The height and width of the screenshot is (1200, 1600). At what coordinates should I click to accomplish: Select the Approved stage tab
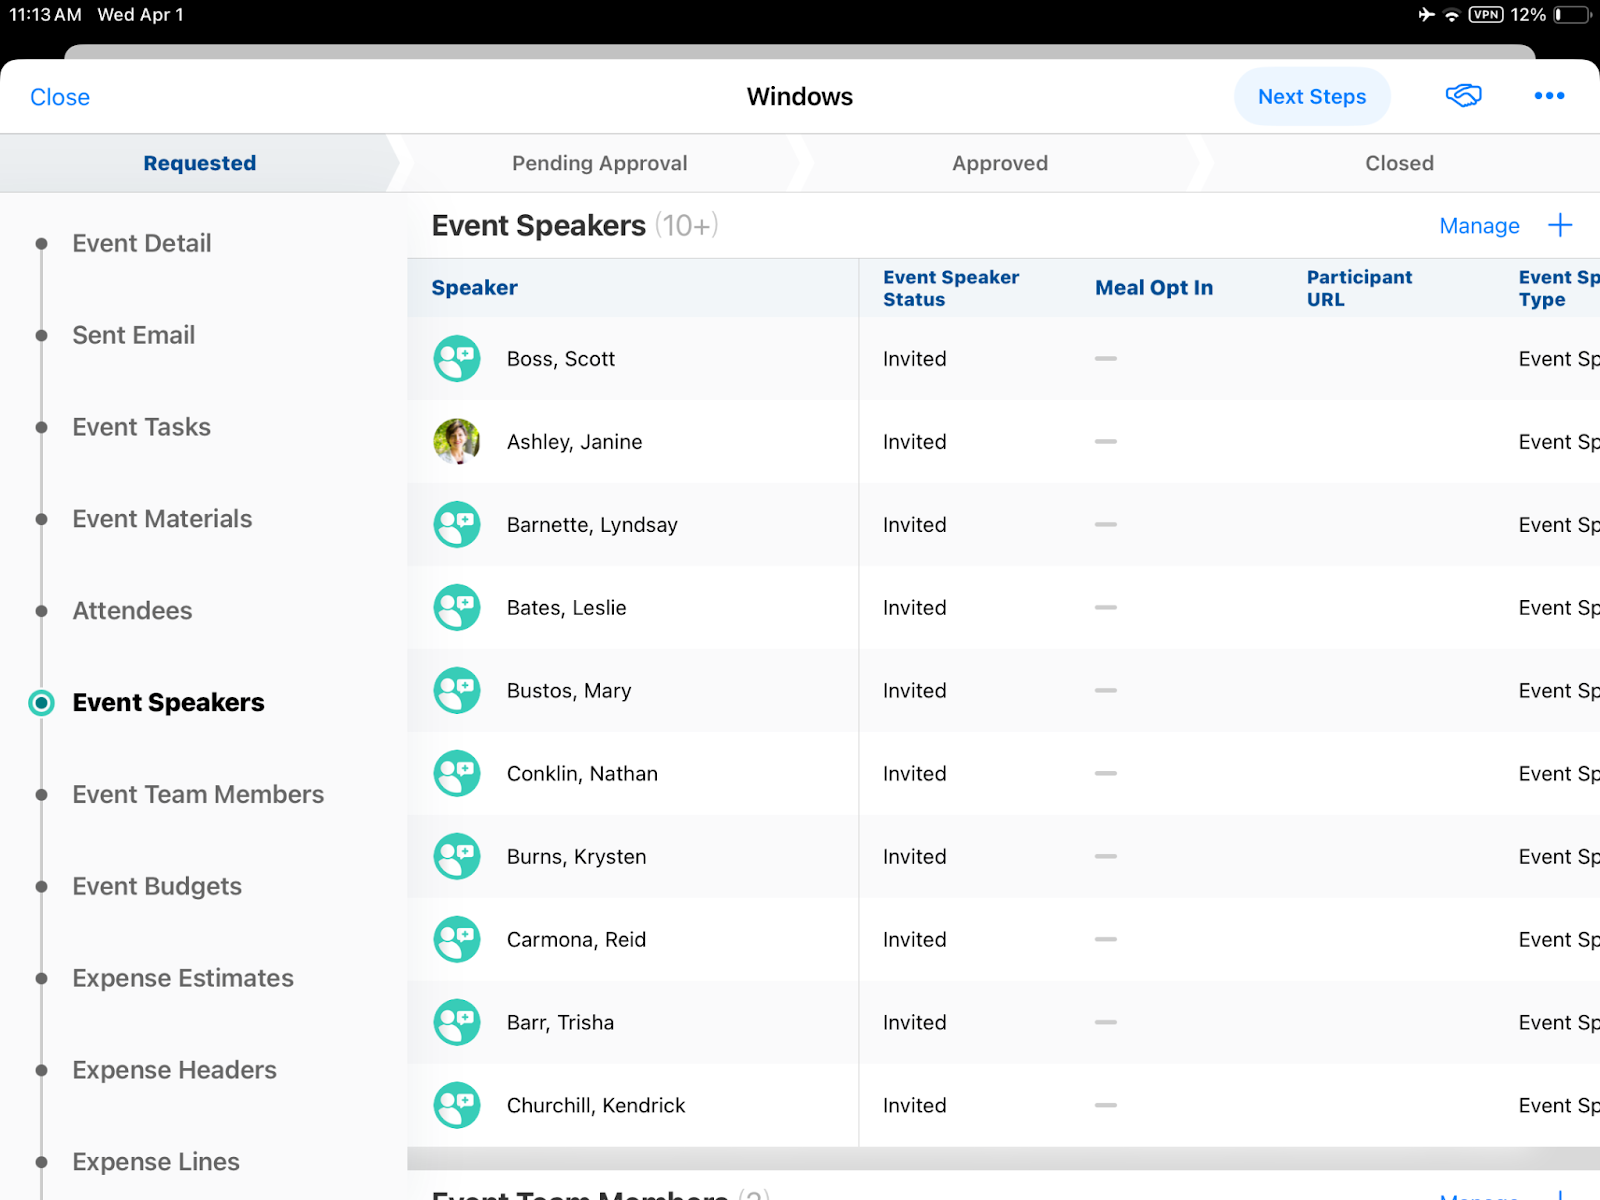coord(999,163)
